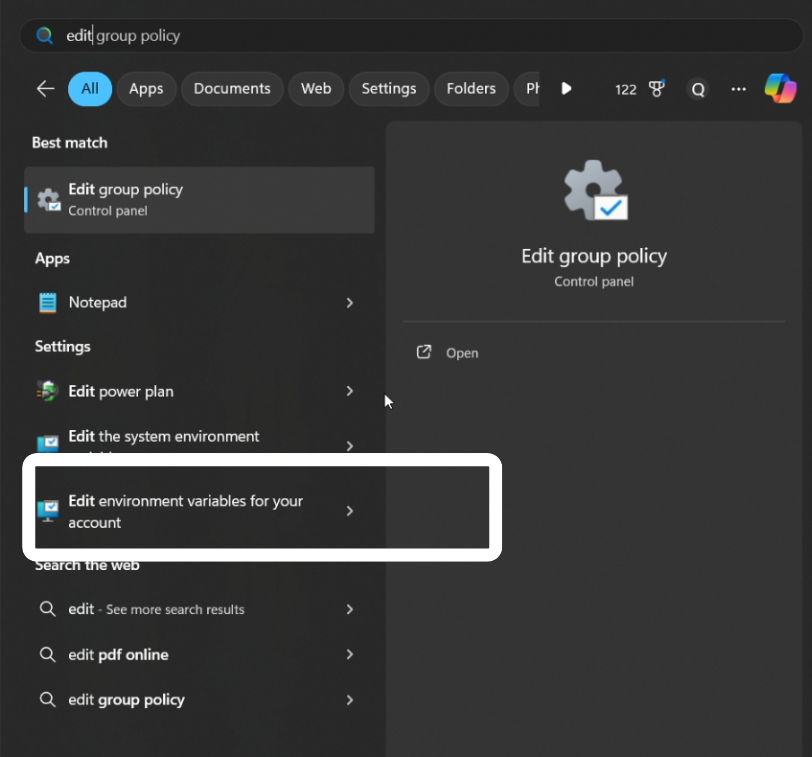Expand the Edit power plan chevron

pos(349,391)
